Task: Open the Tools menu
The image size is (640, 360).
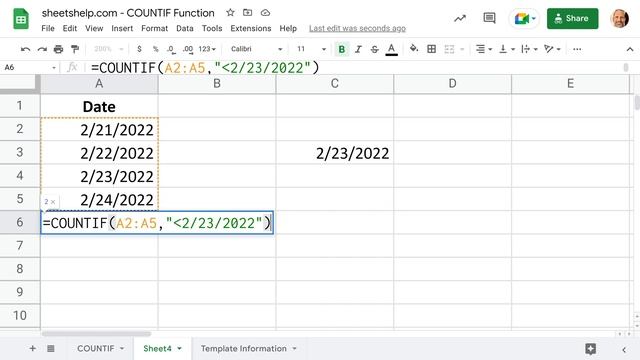Action: click(x=212, y=28)
